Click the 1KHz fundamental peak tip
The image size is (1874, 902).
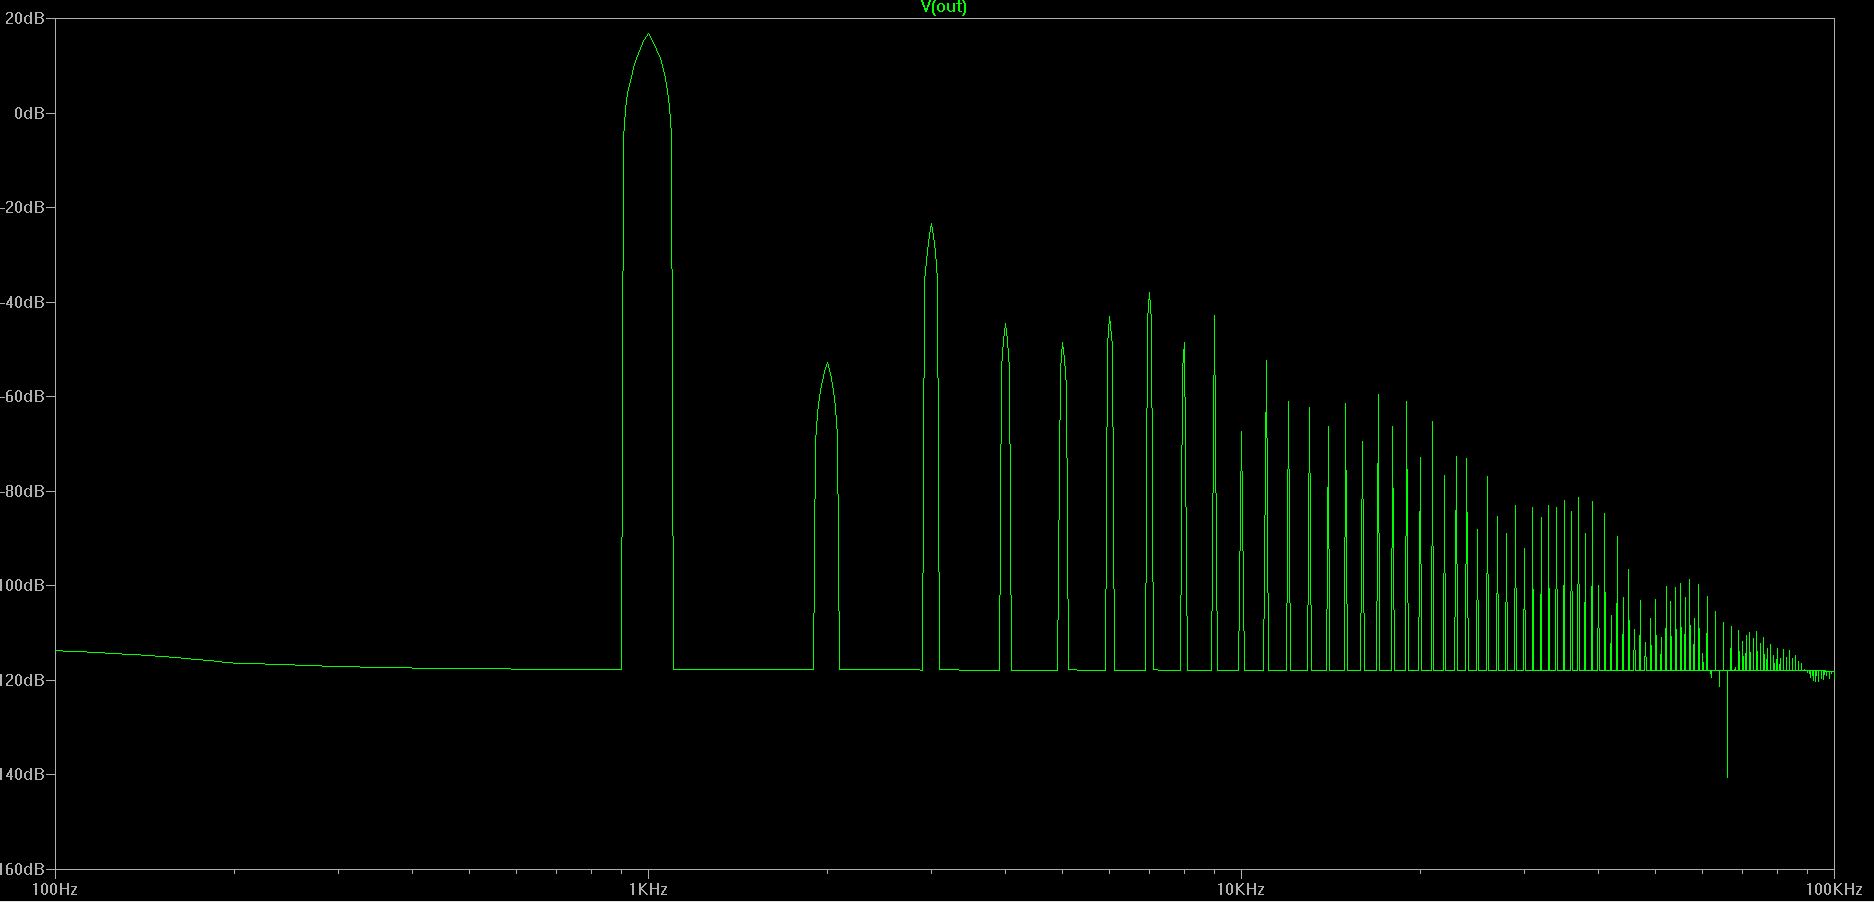click(x=648, y=35)
